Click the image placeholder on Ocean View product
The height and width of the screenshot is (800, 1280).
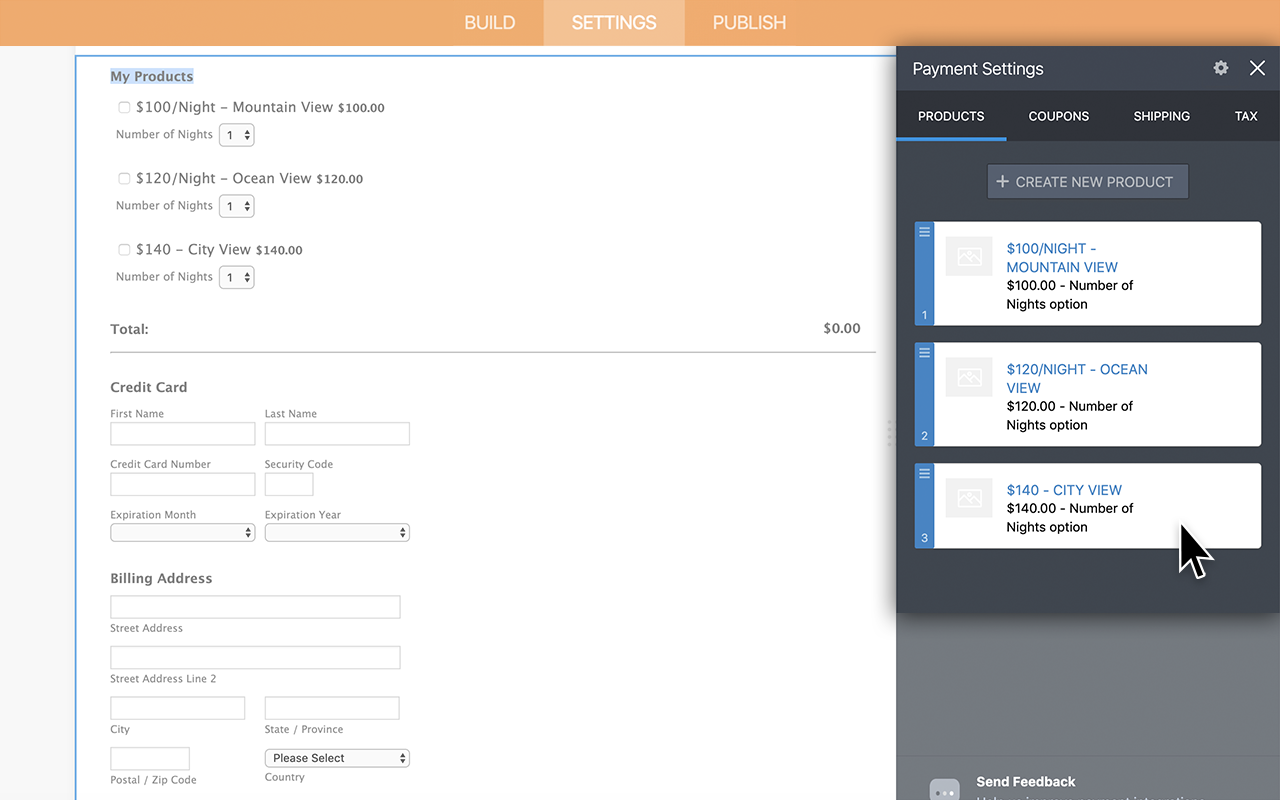tap(968, 377)
